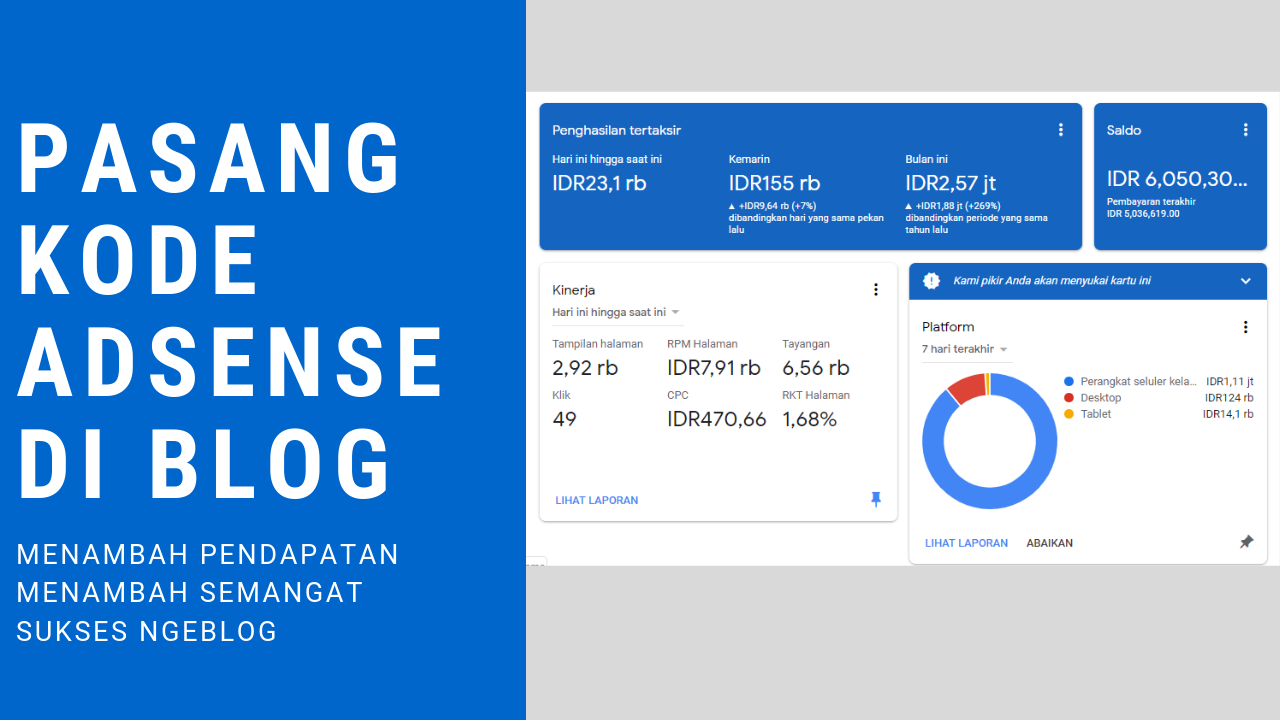Open the Saldo card options menu
This screenshot has height=720, width=1280.
(x=1245, y=129)
